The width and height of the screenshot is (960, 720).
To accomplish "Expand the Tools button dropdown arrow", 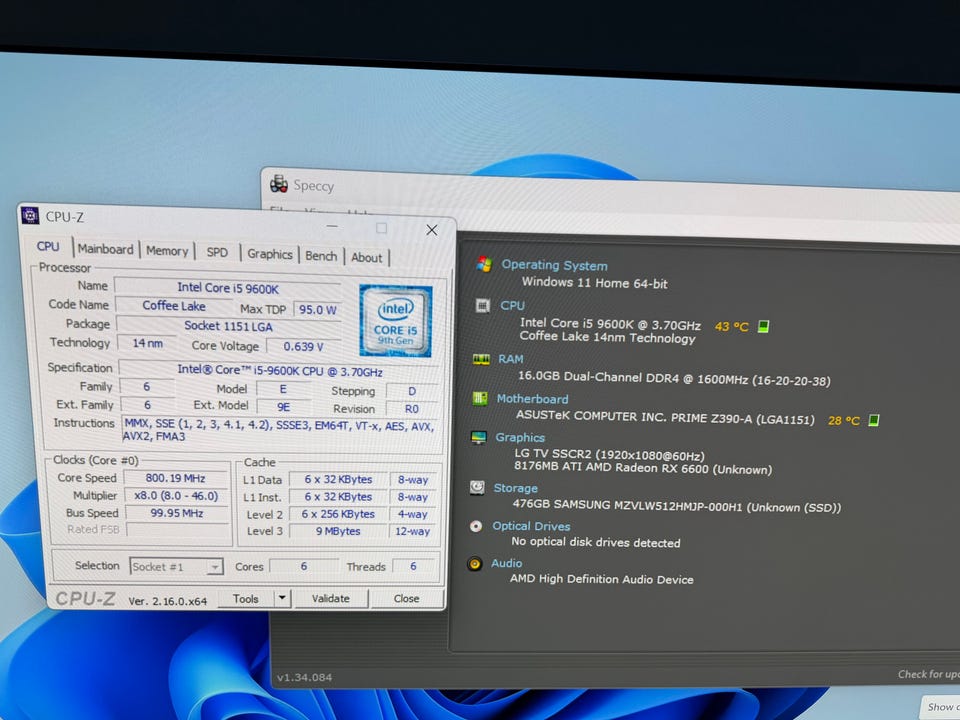I will [282, 597].
